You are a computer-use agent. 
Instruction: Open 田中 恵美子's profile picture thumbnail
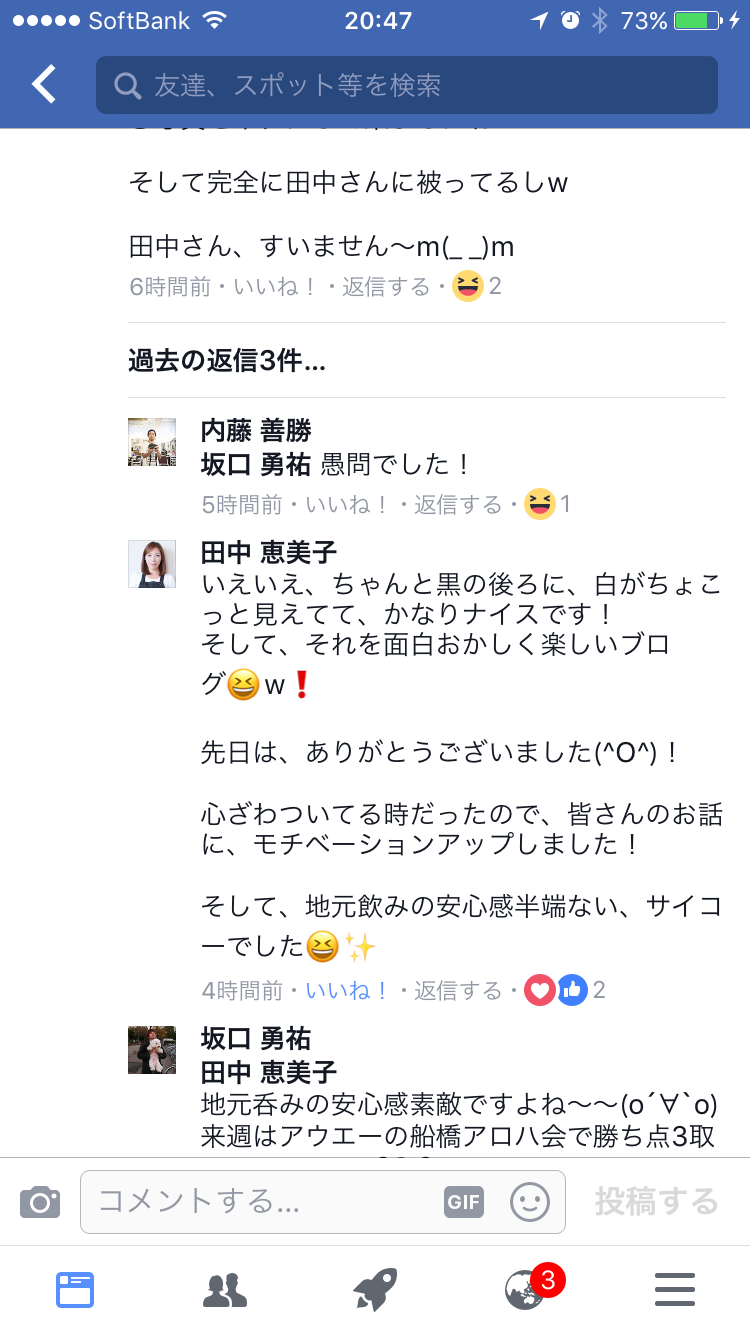pos(152,564)
